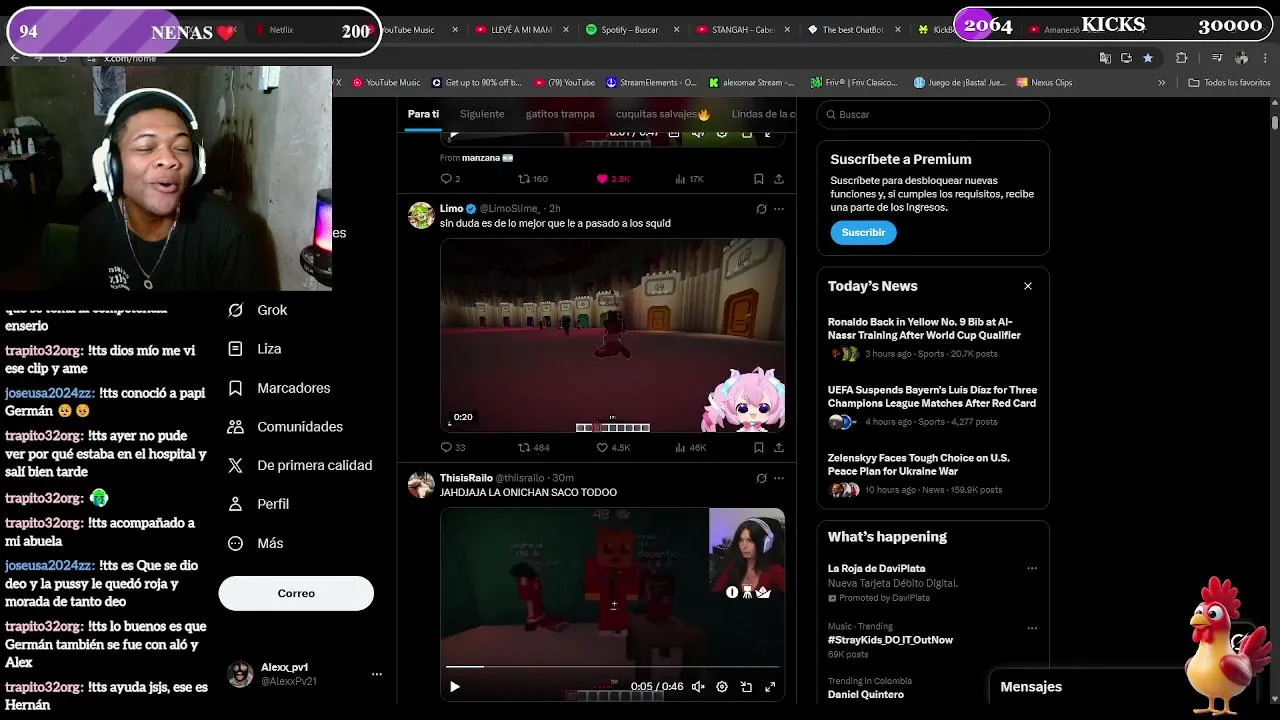1280x720 pixels.
Task: Open Limo's profile avatar
Action: pyautogui.click(x=421, y=215)
